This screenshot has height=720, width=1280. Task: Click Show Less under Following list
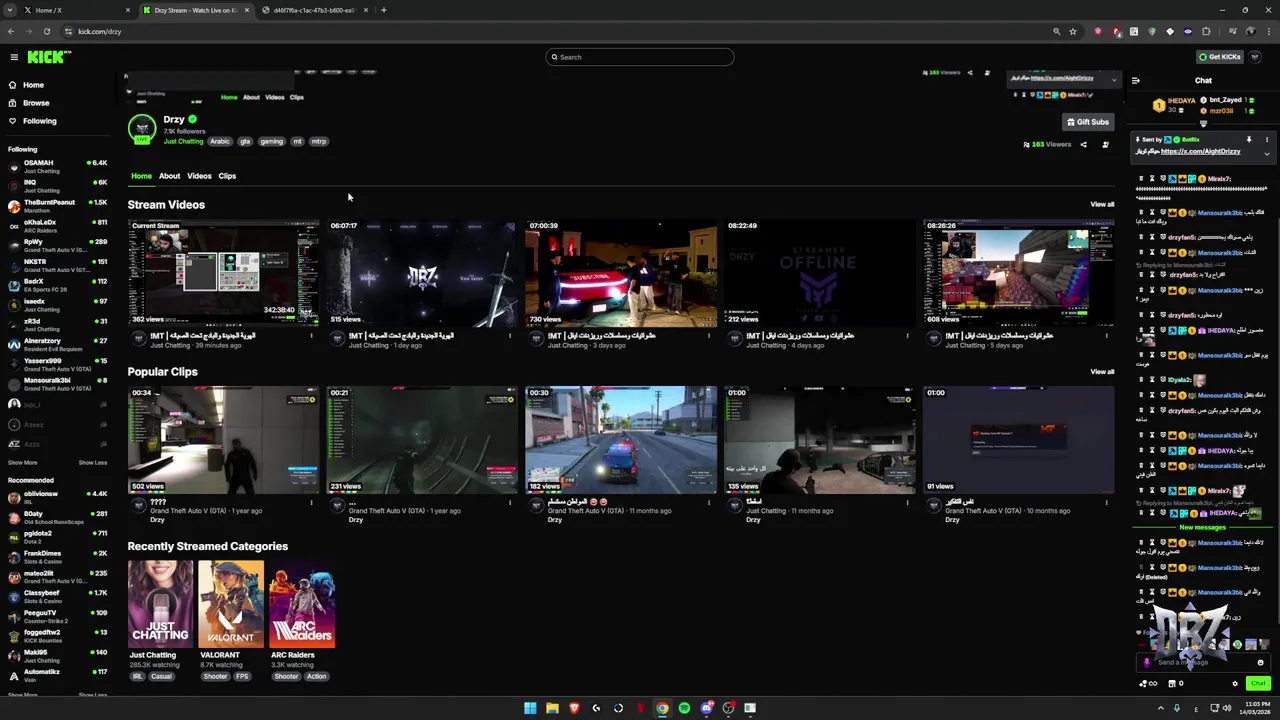click(93, 463)
